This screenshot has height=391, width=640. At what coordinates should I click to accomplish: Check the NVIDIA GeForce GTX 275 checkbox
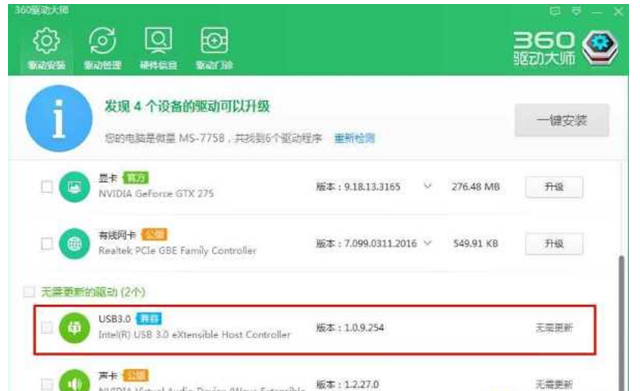click(47, 187)
